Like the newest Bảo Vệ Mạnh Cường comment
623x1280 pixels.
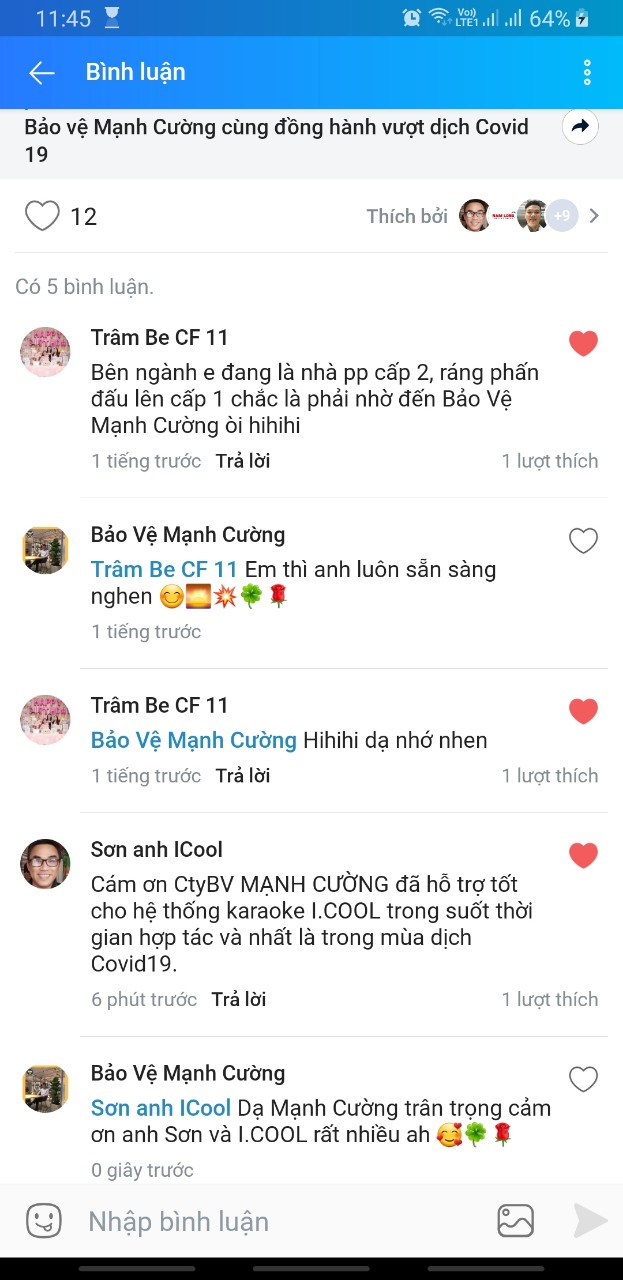coord(583,1079)
